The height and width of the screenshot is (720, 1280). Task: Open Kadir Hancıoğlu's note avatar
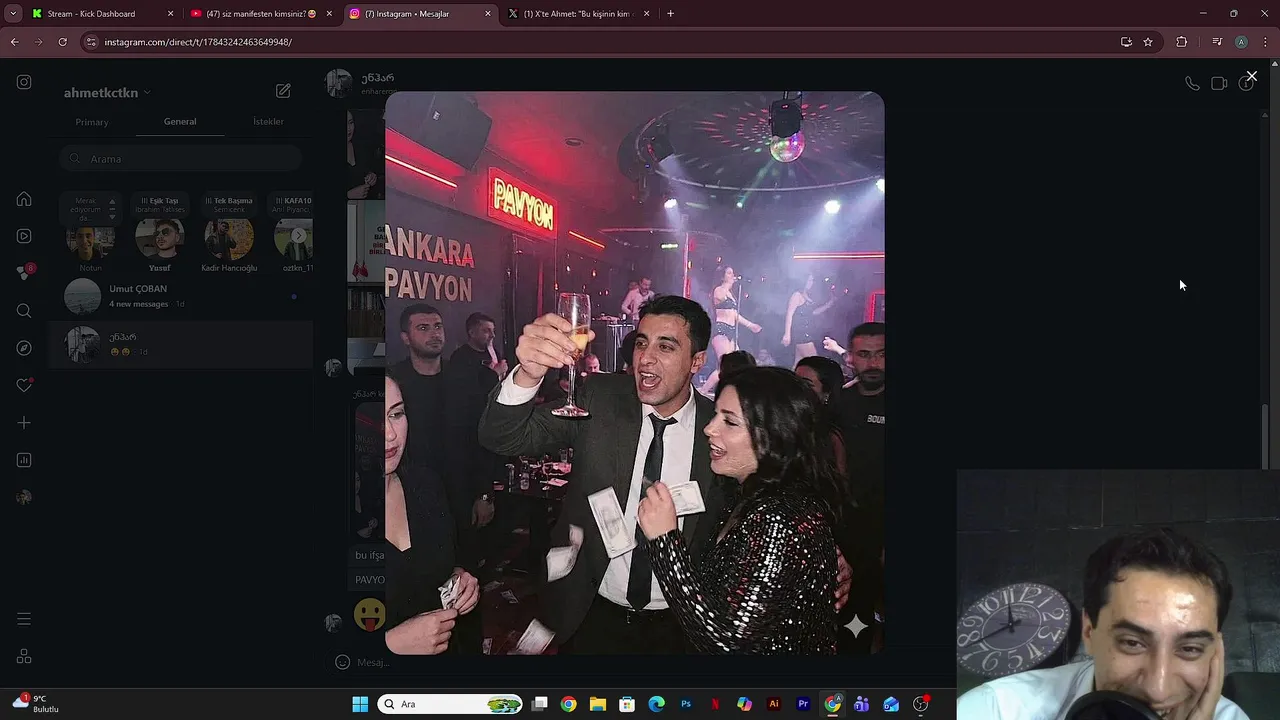[229, 238]
